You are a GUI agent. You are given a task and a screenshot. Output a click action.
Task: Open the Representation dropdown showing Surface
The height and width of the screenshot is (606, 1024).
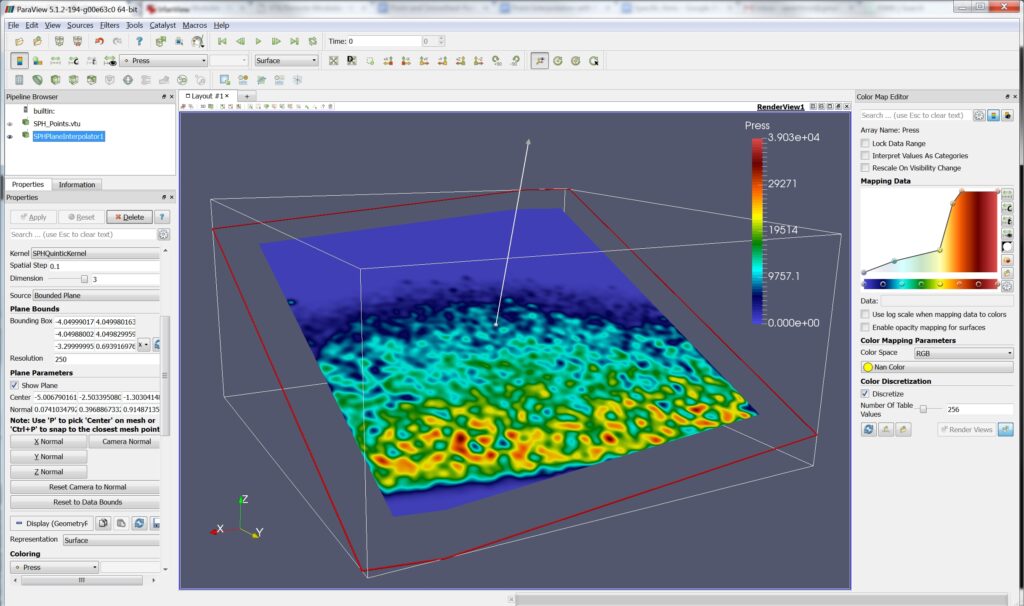tap(111, 539)
